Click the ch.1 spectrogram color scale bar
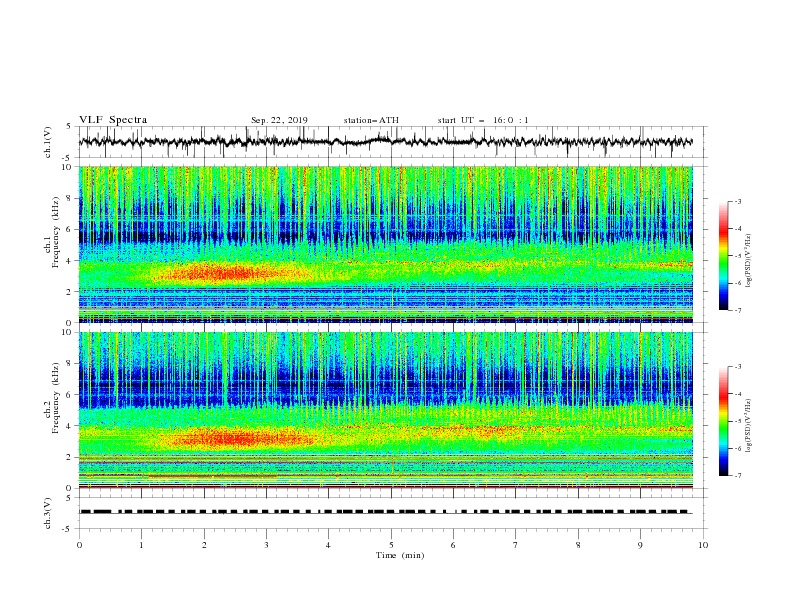The image size is (792, 612). (x=723, y=255)
